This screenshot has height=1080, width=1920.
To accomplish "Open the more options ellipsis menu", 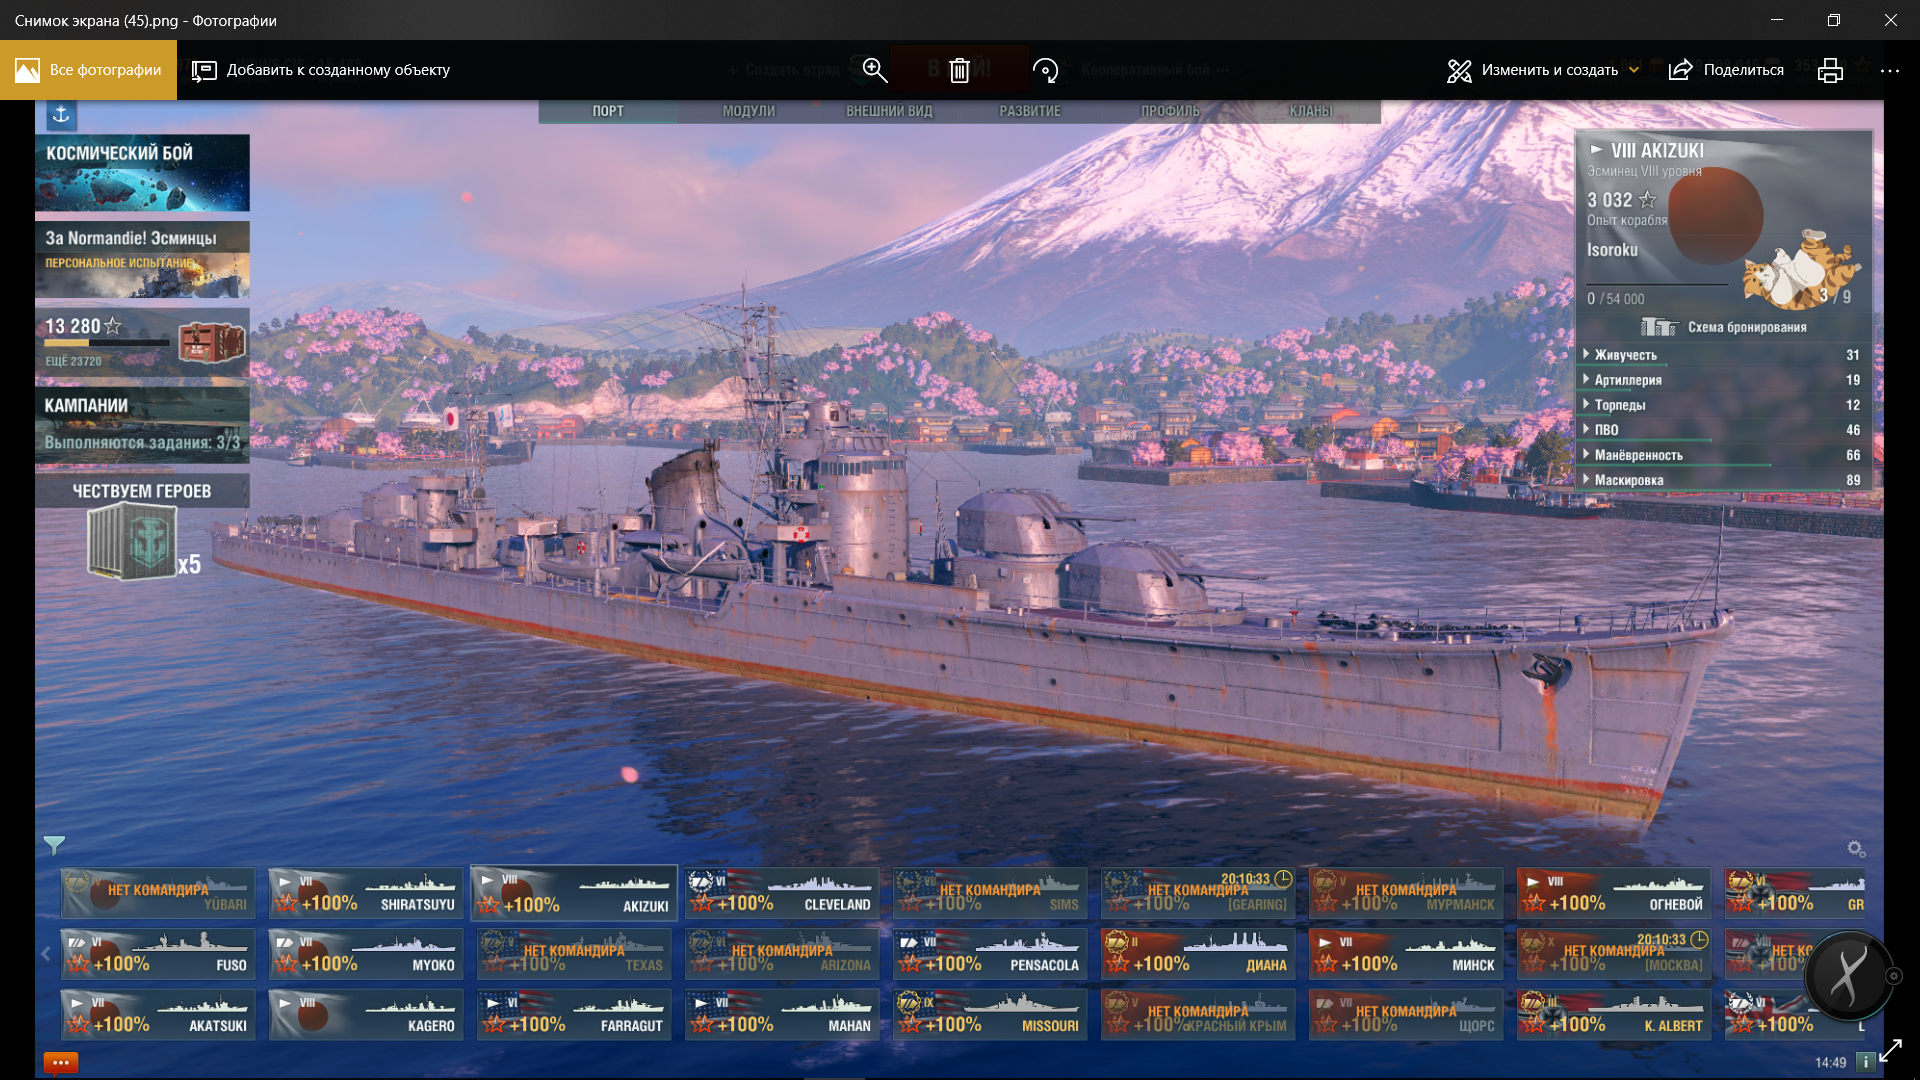I will (x=1889, y=70).
